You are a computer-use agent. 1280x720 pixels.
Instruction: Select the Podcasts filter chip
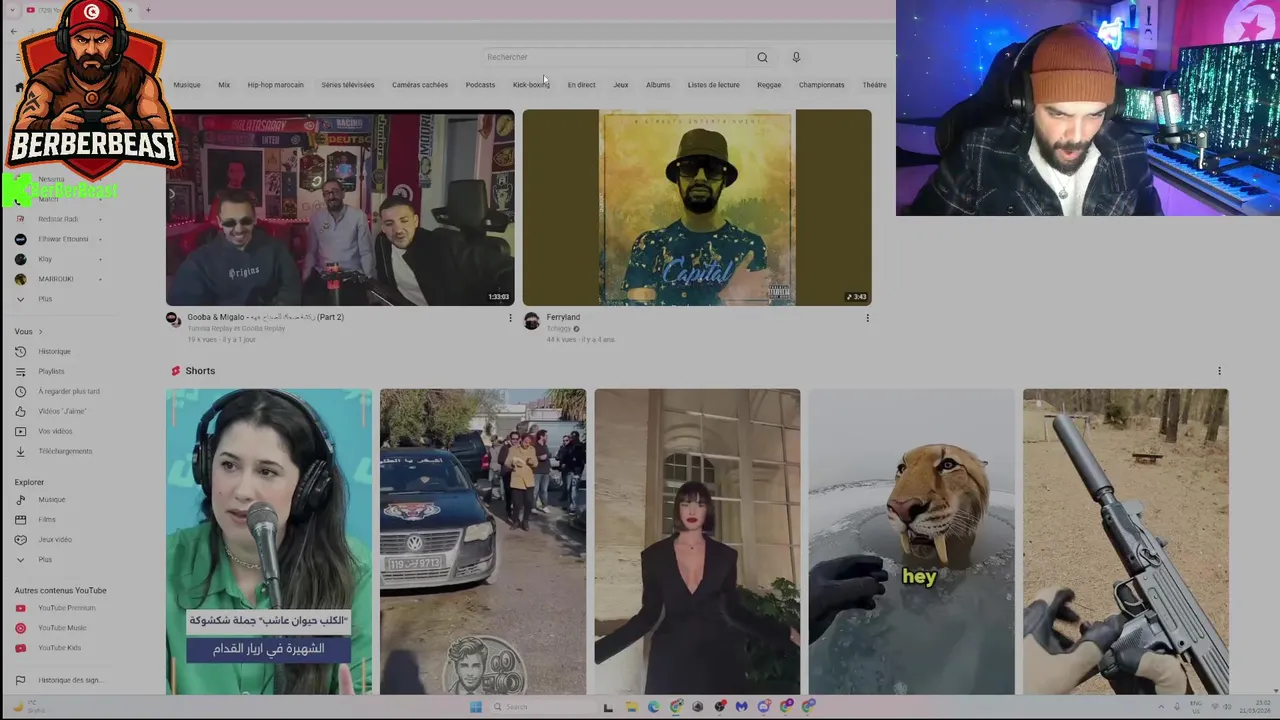coord(480,85)
